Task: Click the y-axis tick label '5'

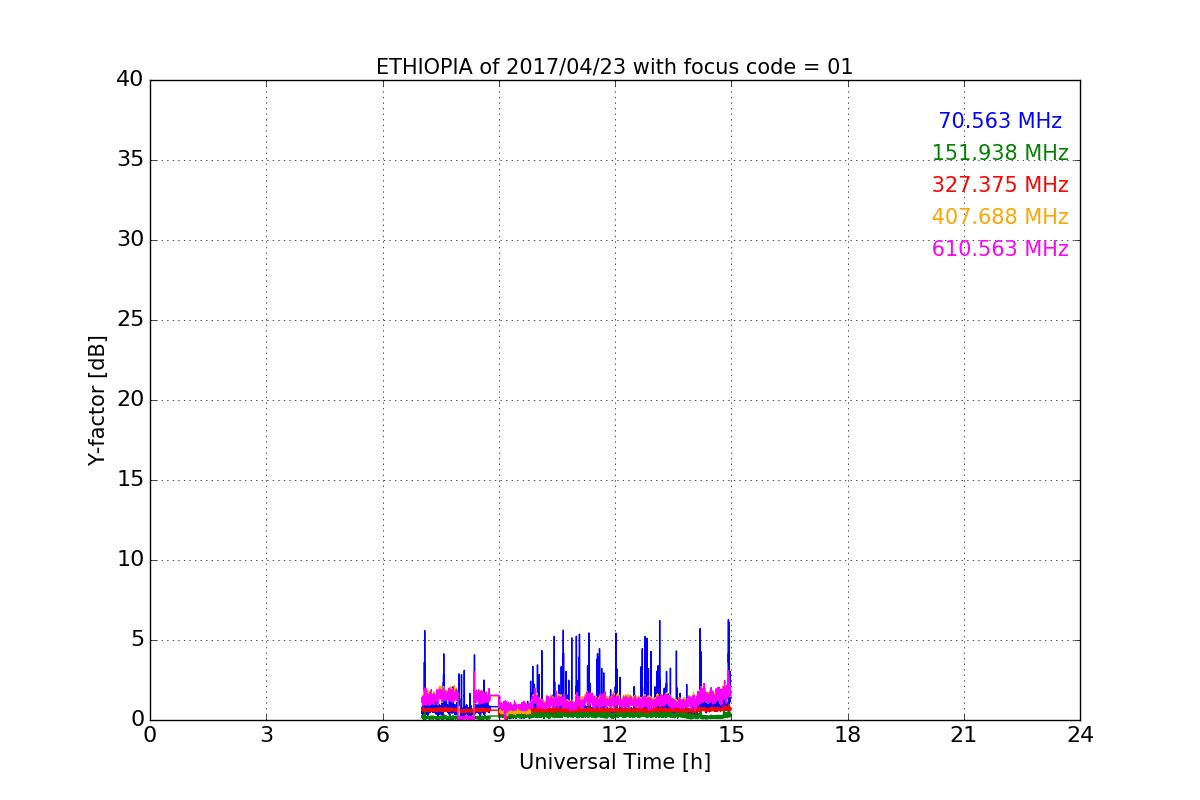Action: click(137, 640)
